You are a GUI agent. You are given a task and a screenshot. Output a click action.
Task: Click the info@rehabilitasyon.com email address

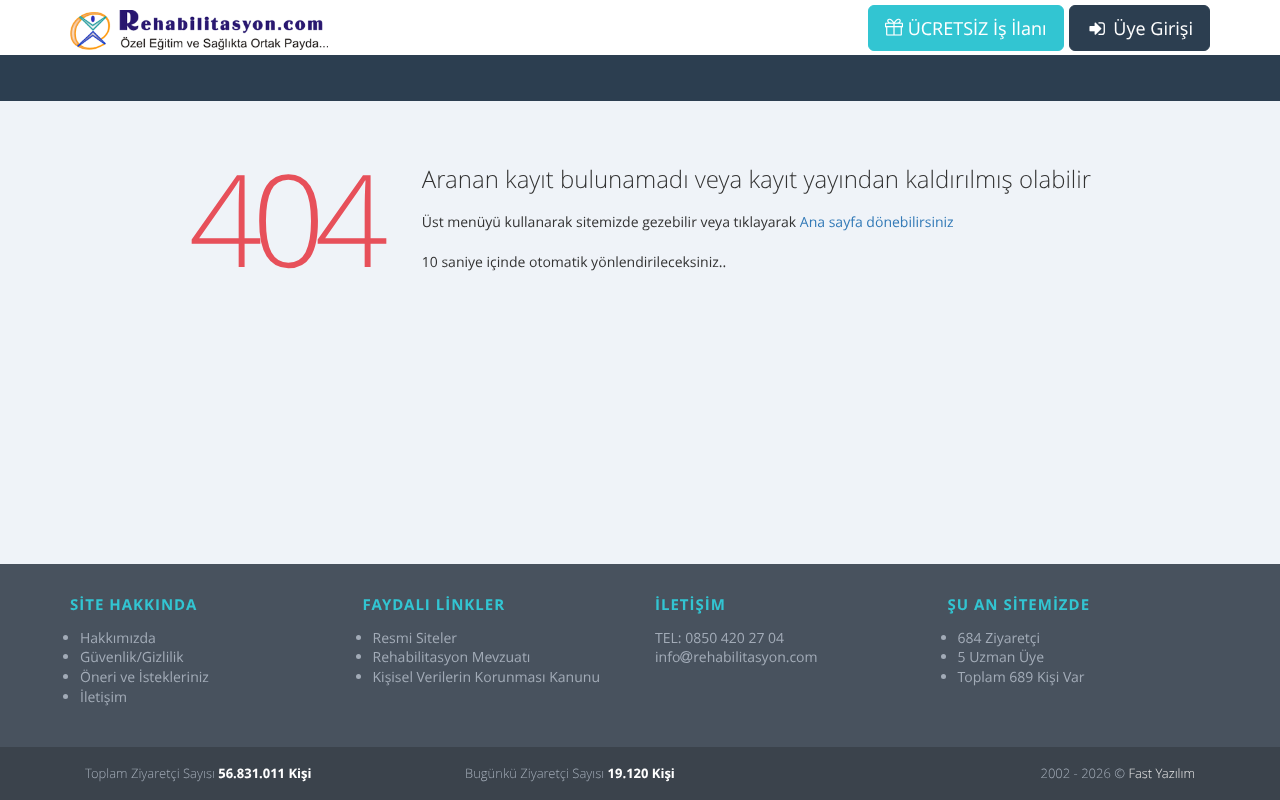click(736, 657)
